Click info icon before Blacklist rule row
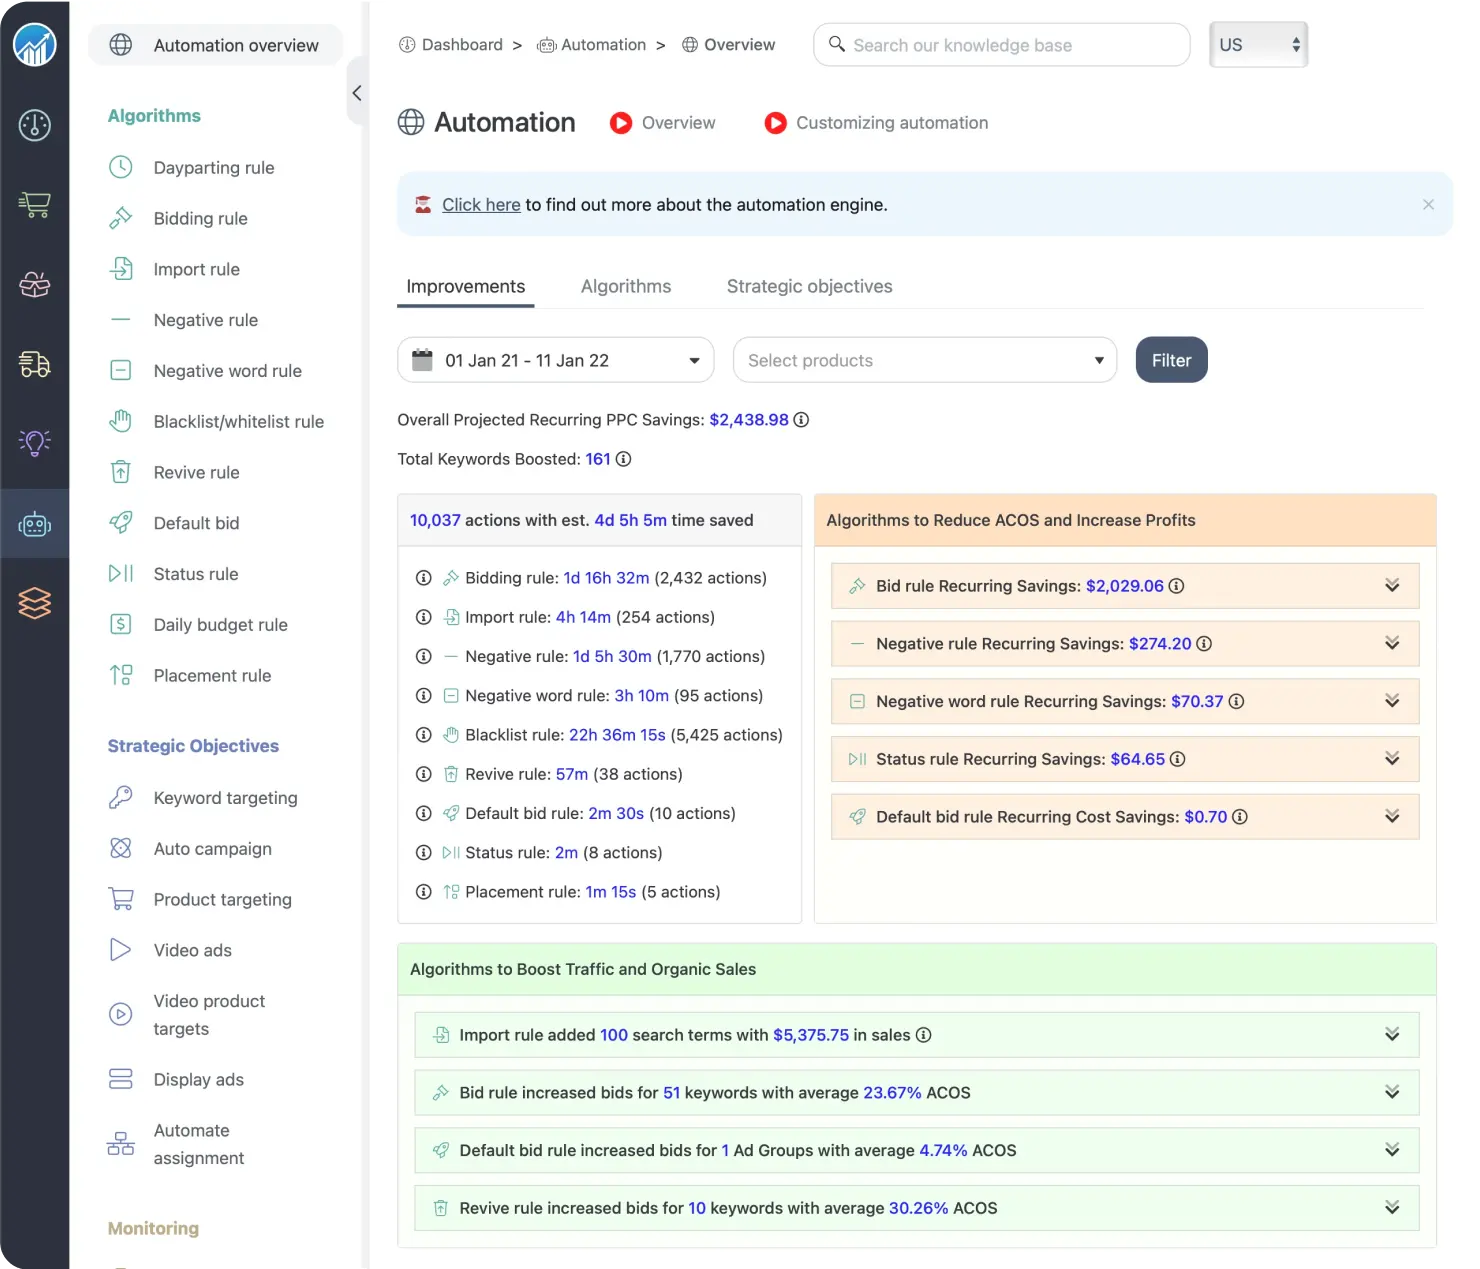The height and width of the screenshot is (1269, 1480). [x=424, y=735]
